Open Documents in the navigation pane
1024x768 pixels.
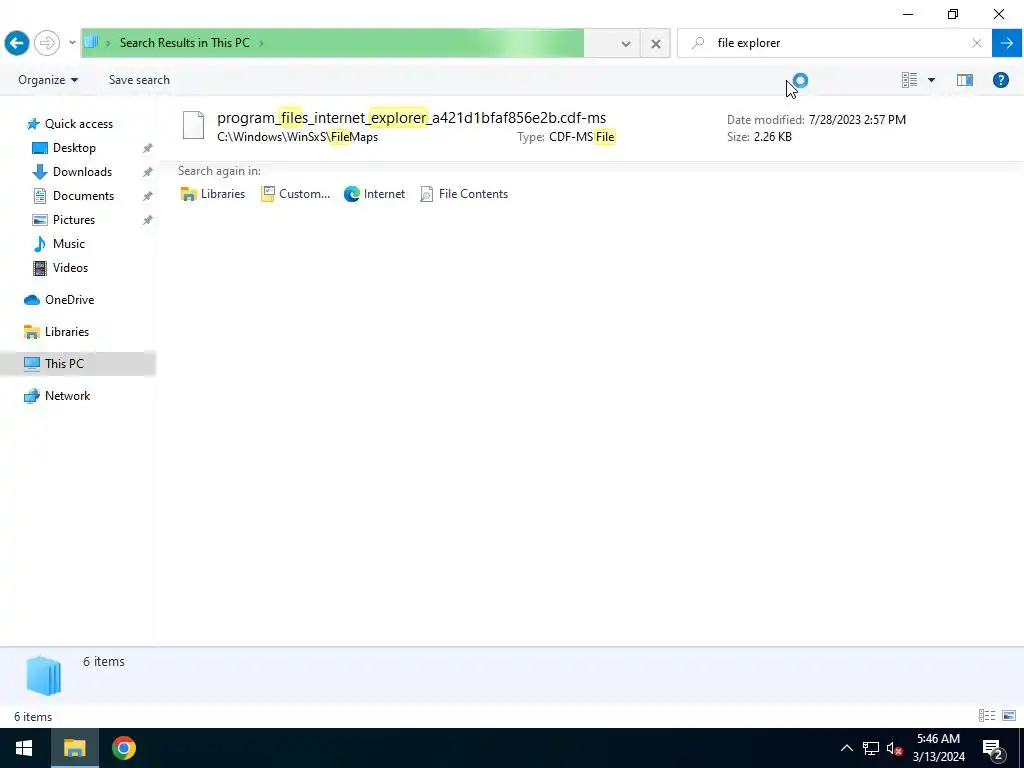point(83,196)
